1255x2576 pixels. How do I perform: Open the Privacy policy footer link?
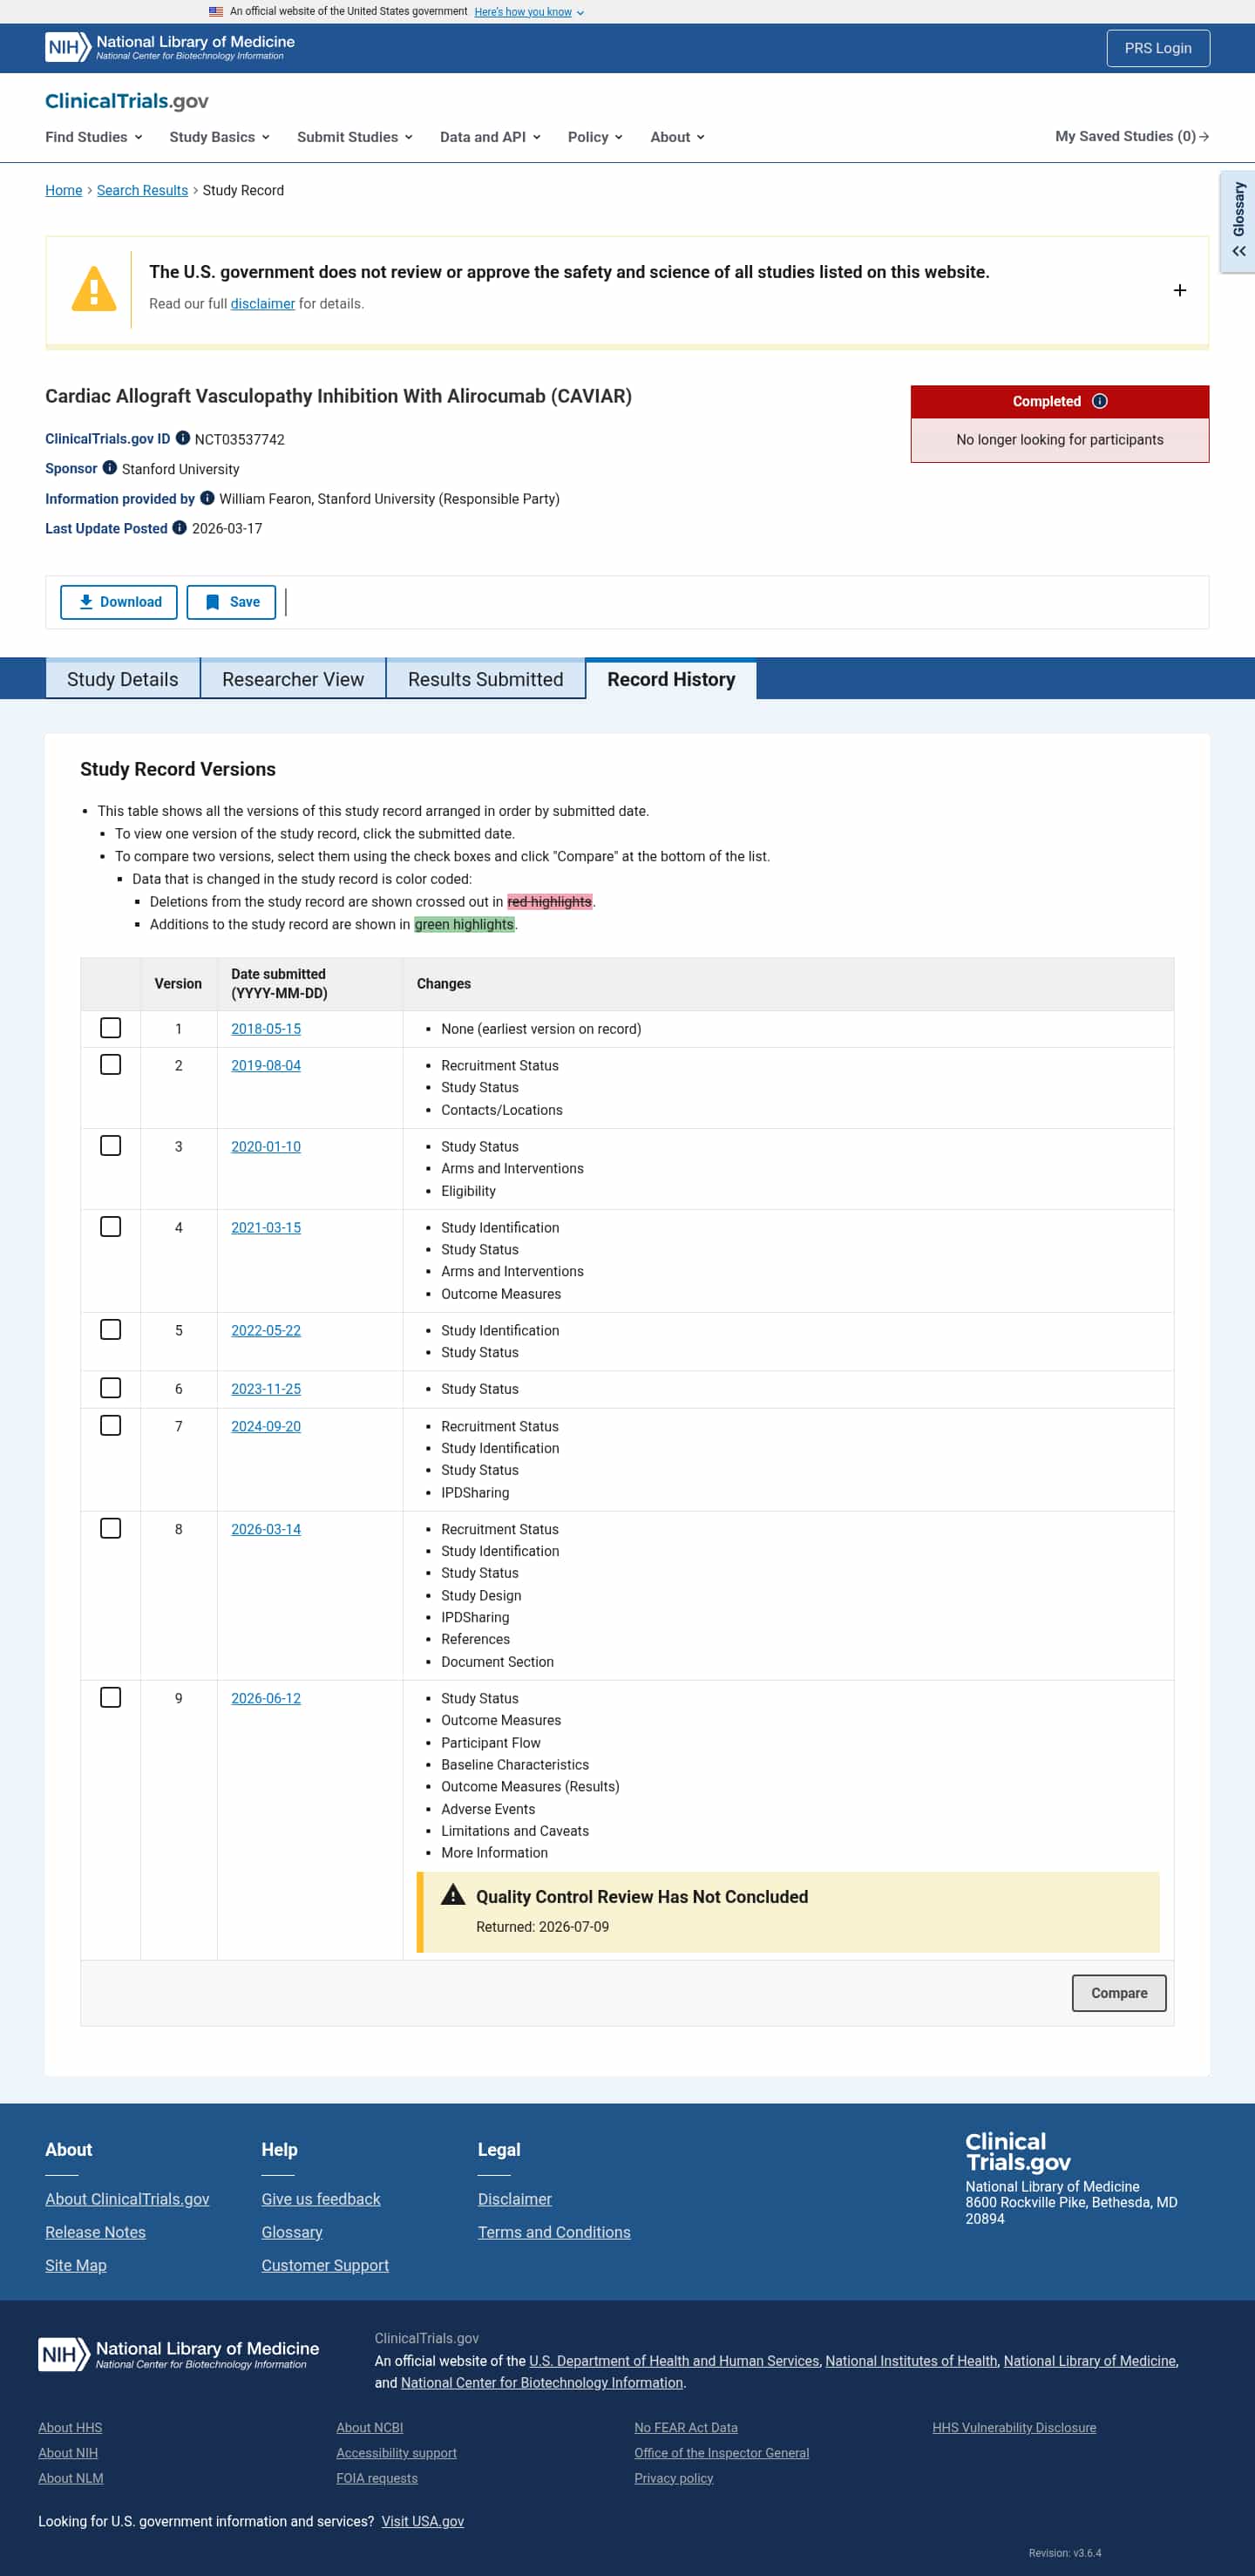pyautogui.click(x=674, y=2478)
